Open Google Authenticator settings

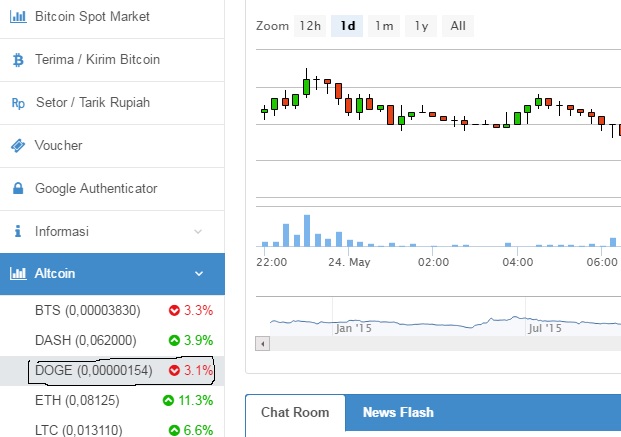112,189
